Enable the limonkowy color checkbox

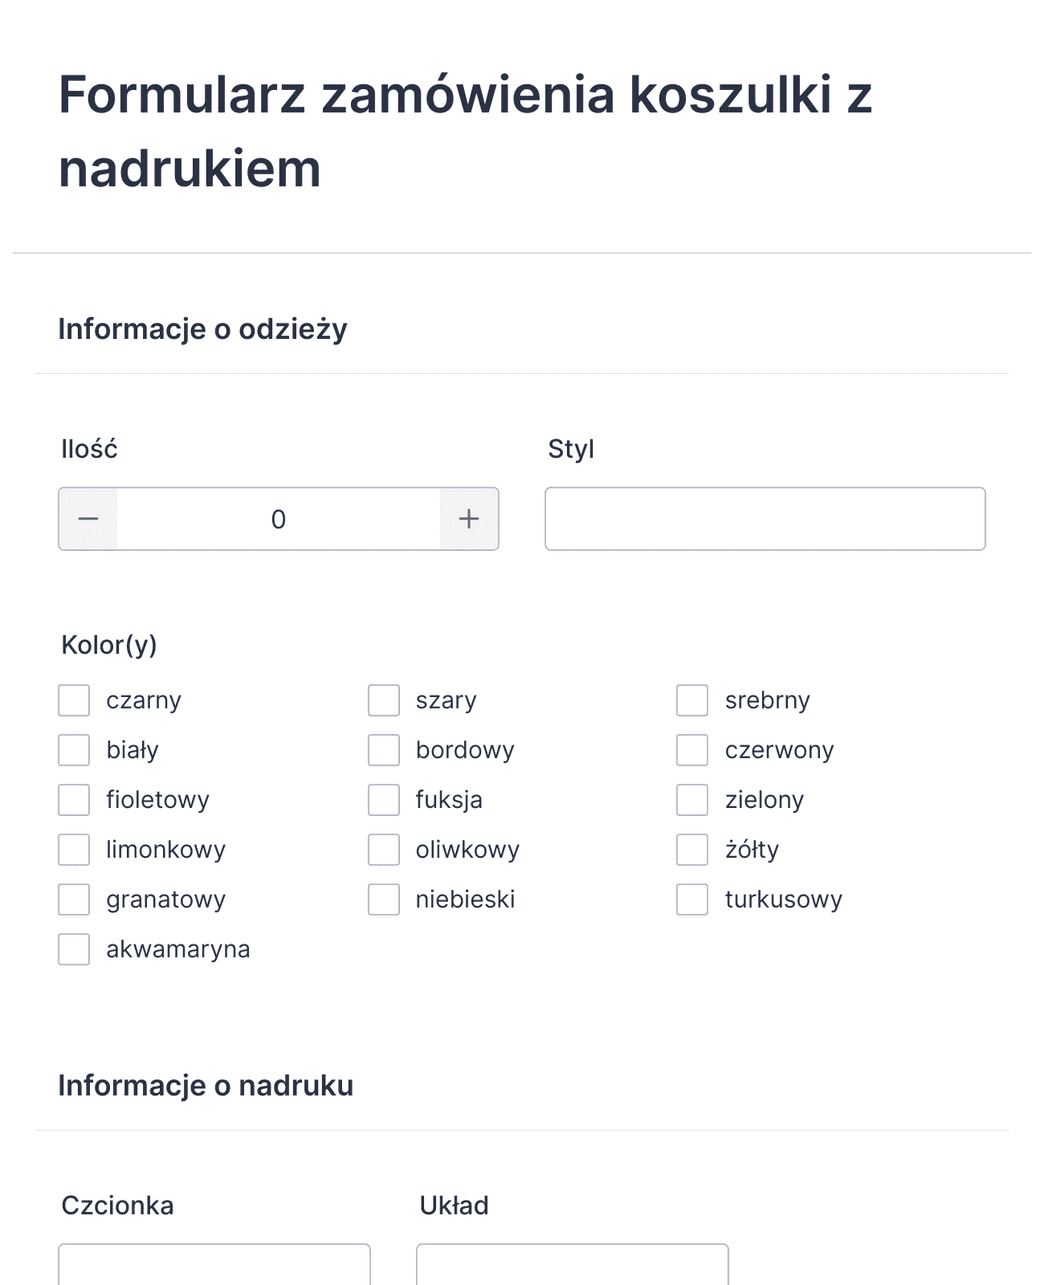[x=73, y=849]
